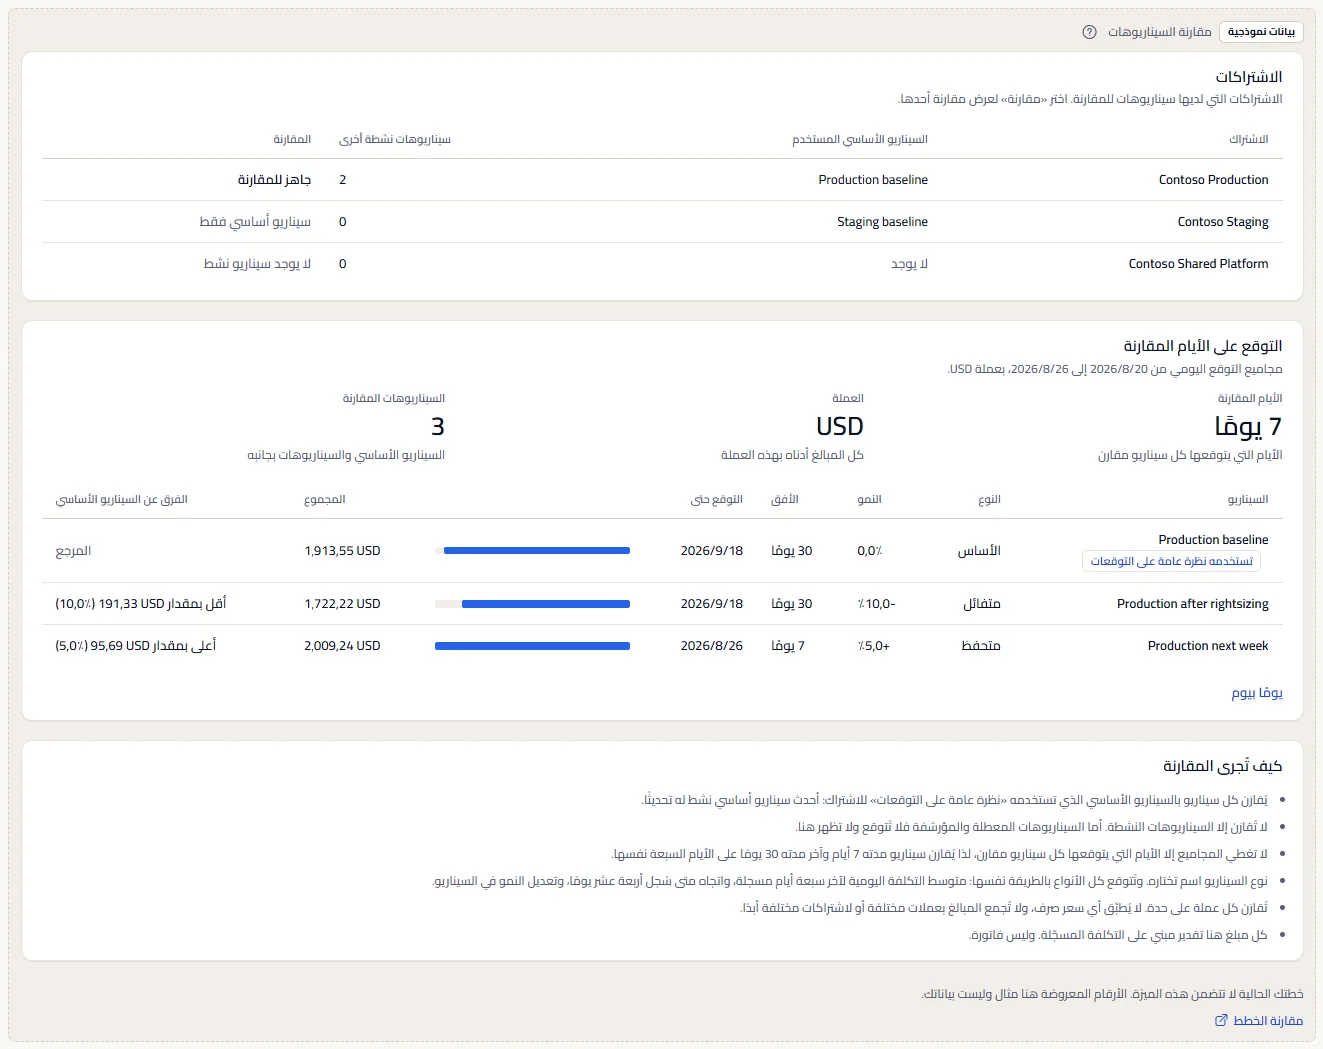
Task: Open the مقارنة الخطط external link
Action: [1259, 1020]
